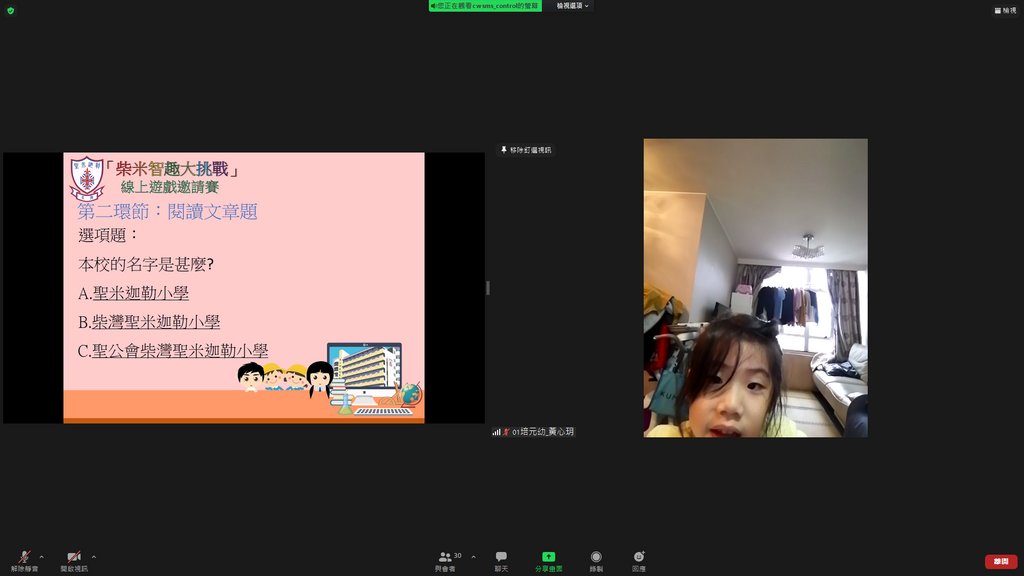This screenshot has width=1024, height=576.
Task: Expand video options arrow beside the camera
Action: (94, 556)
